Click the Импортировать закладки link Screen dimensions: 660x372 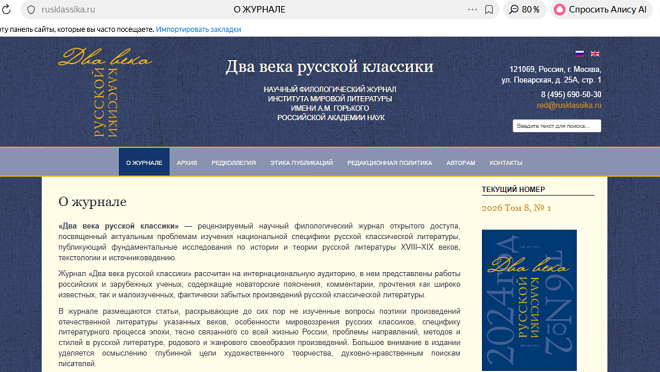tap(198, 29)
